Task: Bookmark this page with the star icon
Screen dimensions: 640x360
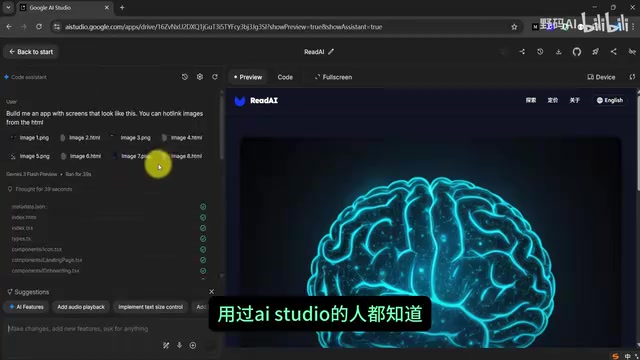Action: [514, 27]
